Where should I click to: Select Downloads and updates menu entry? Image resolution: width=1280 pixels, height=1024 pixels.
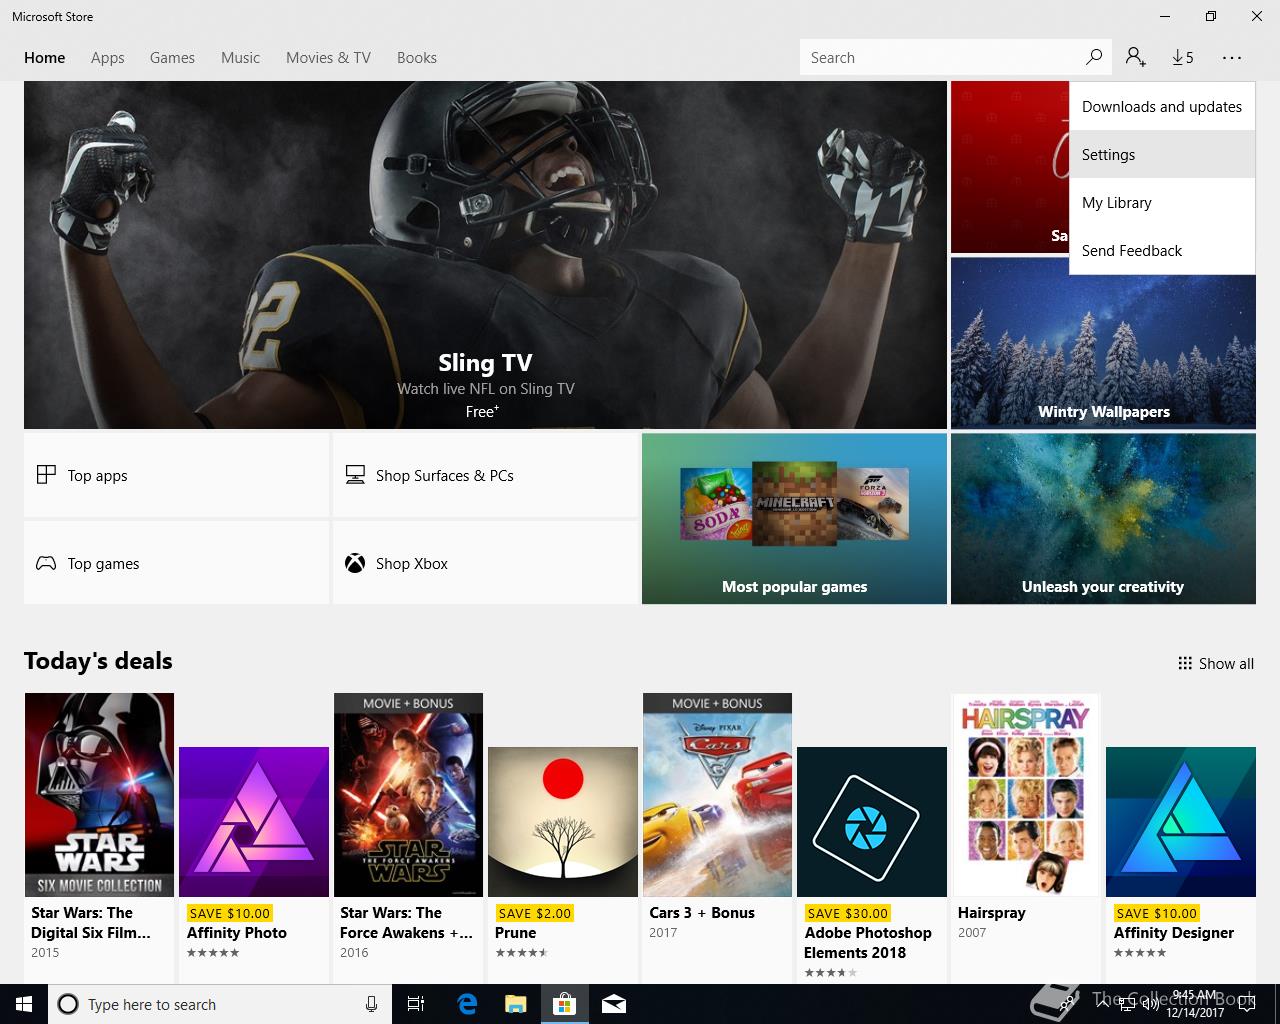coord(1162,106)
